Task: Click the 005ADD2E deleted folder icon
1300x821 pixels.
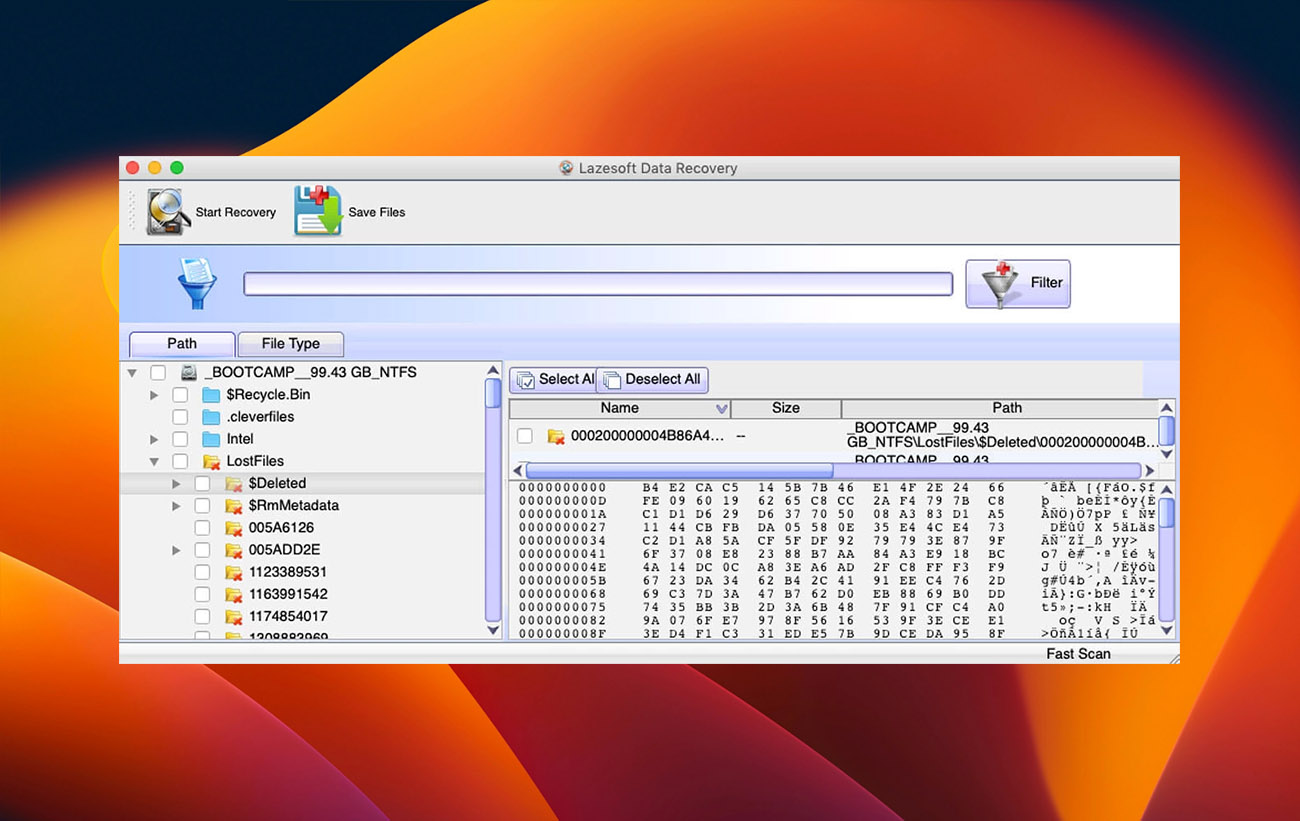Action: tap(233, 549)
